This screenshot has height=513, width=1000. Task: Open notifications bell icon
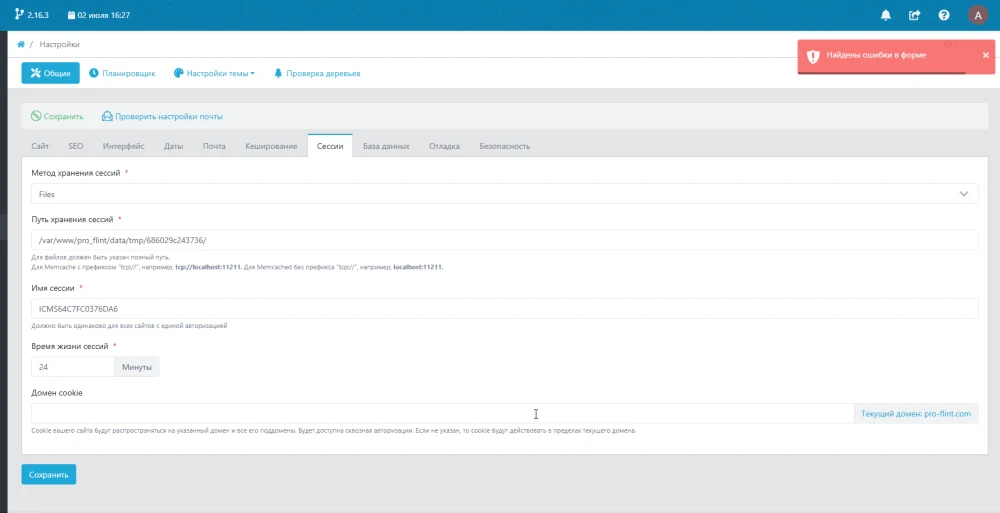886,15
